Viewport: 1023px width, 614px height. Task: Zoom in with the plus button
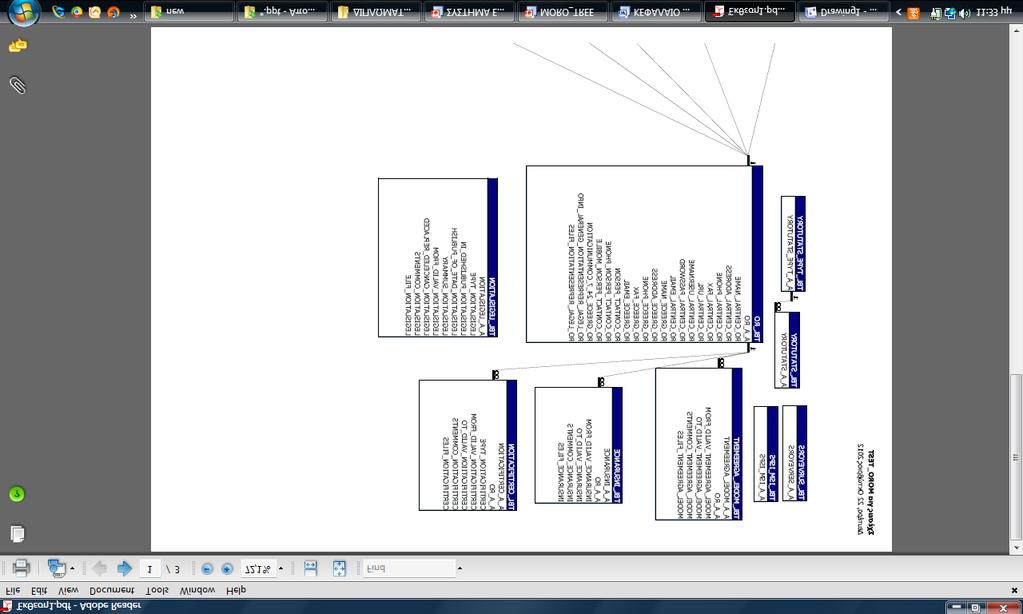[226, 569]
